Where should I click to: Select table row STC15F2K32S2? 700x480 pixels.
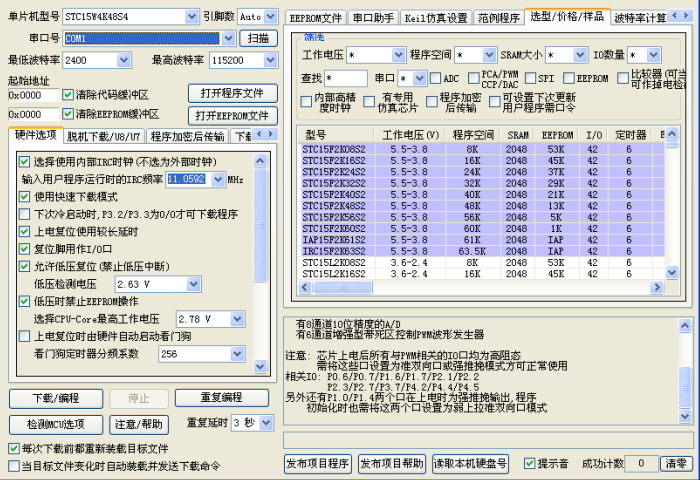(x=481, y=183)
